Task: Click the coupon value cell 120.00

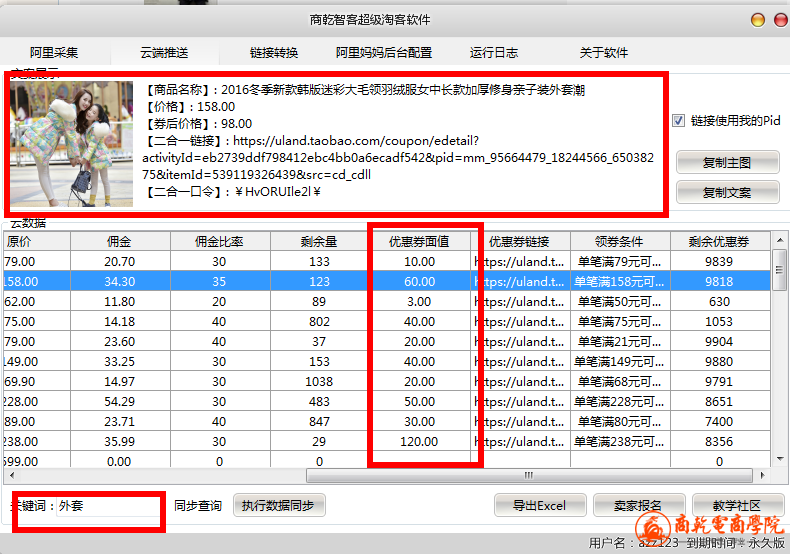Action: 419,441
